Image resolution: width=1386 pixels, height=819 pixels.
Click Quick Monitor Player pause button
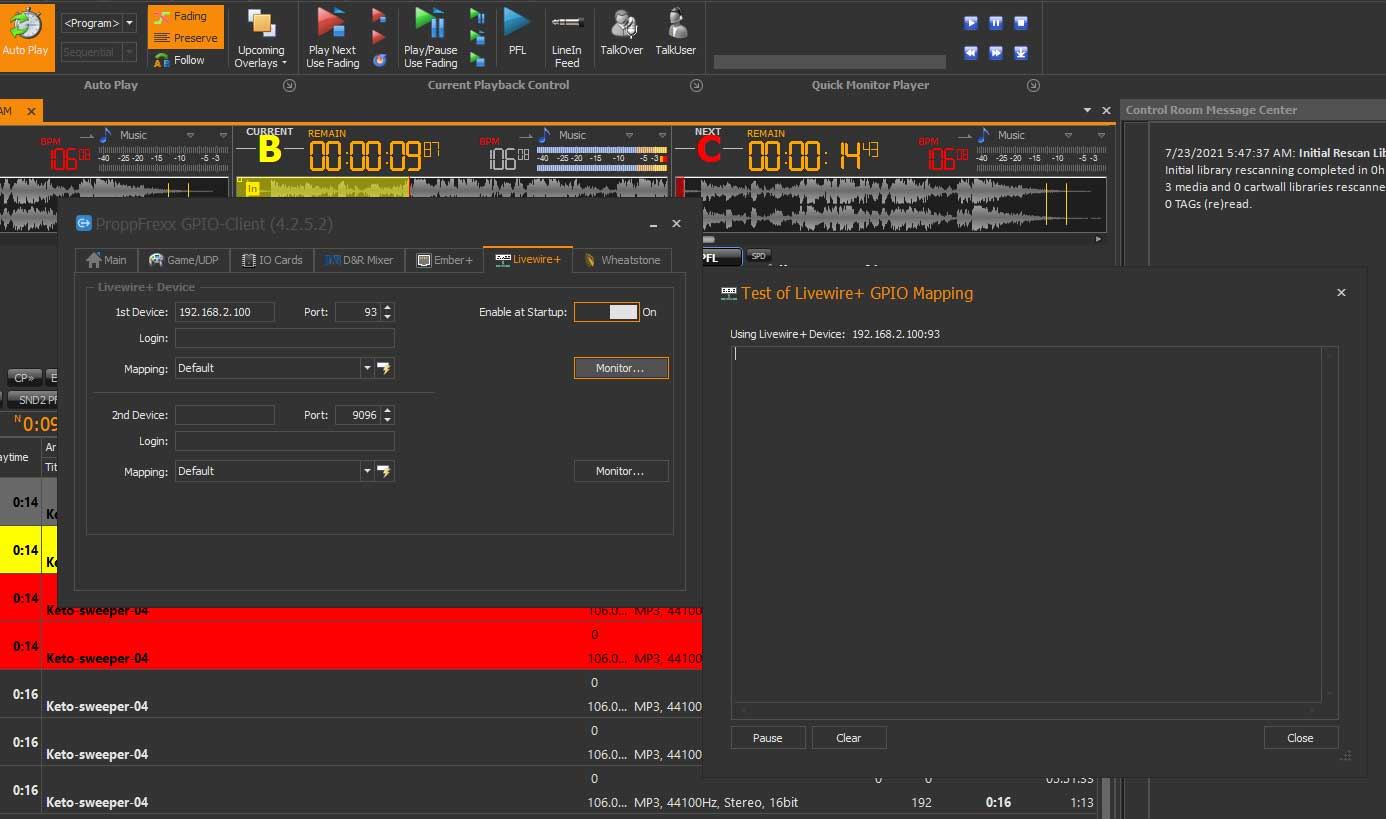(996, 23)
